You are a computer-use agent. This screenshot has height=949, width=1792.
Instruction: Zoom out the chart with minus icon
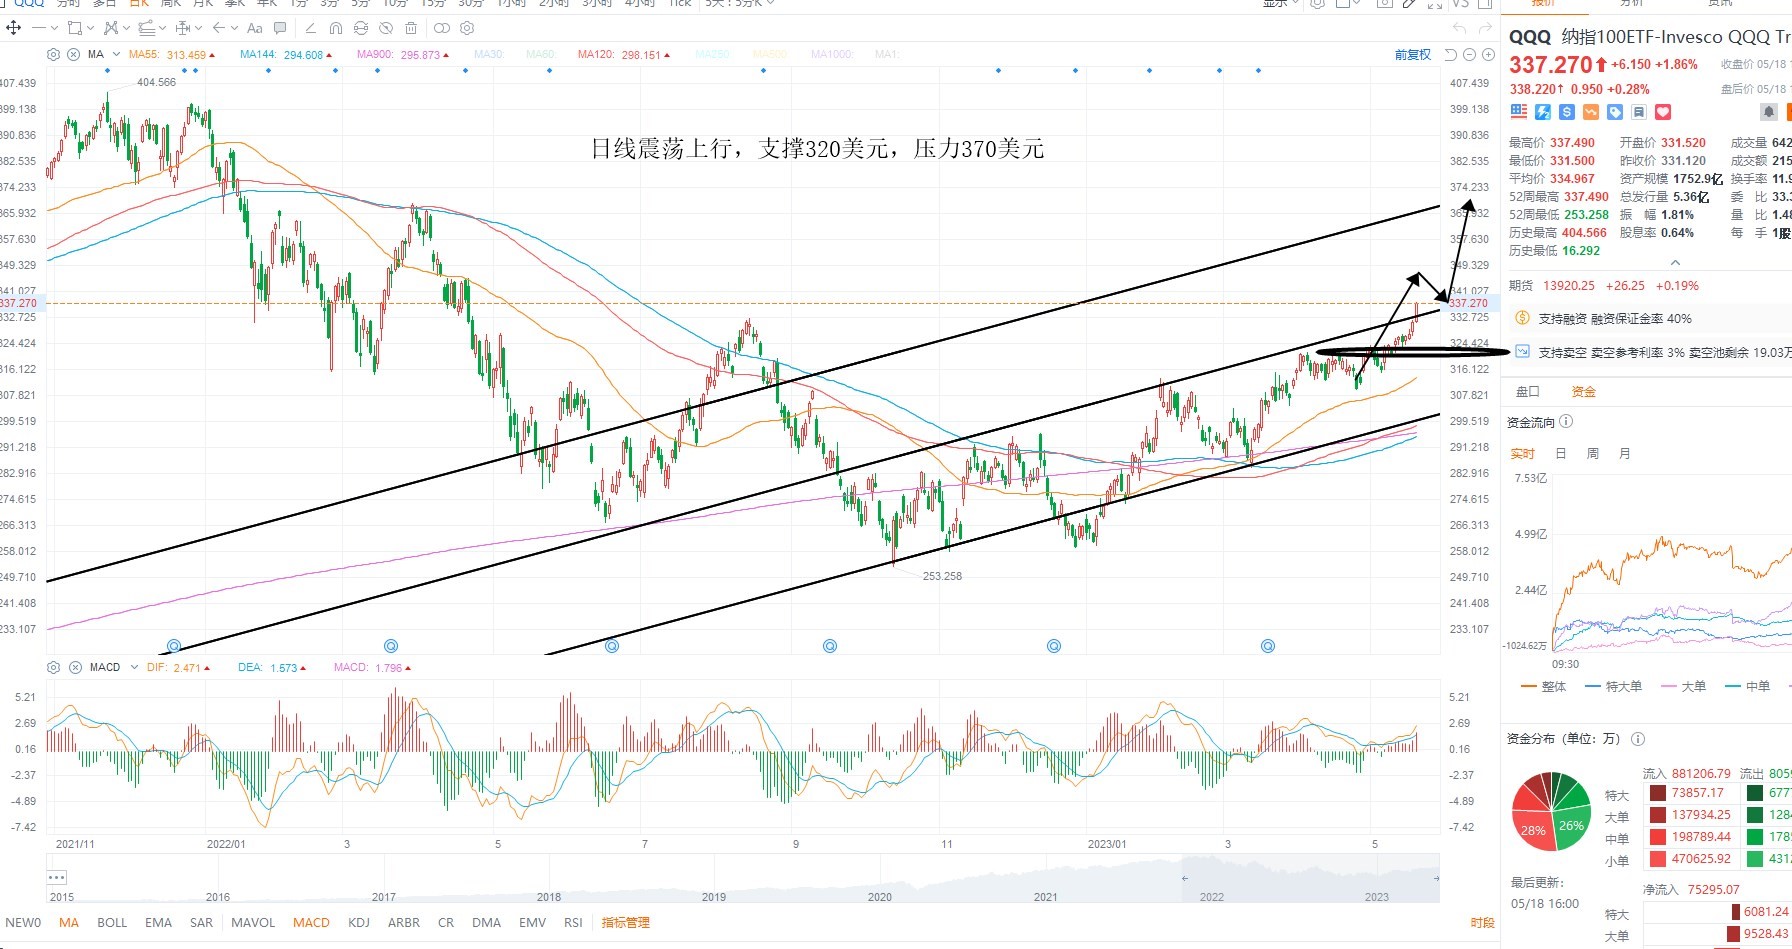click(1470, 55)
